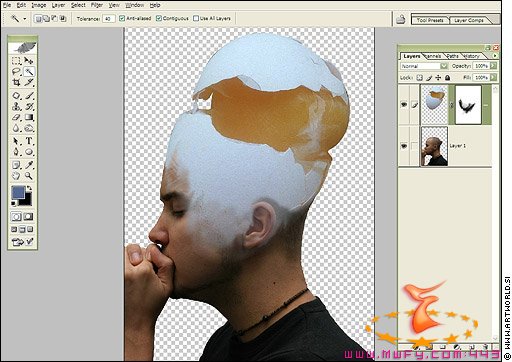This screenshot has height=362, width=512.
Task: Open the Select menu
Action: coord(78,5)
